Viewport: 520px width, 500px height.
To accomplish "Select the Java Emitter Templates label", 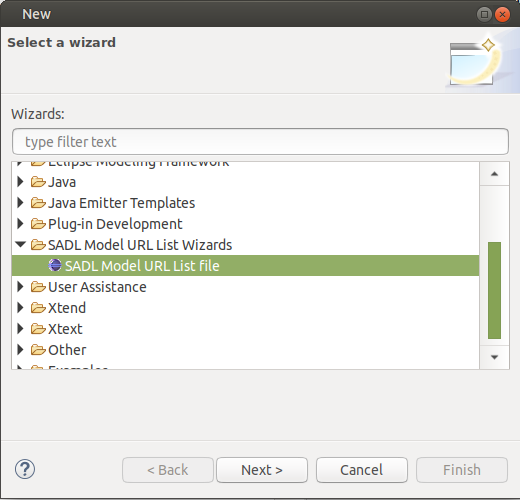I will click(122, 203).
